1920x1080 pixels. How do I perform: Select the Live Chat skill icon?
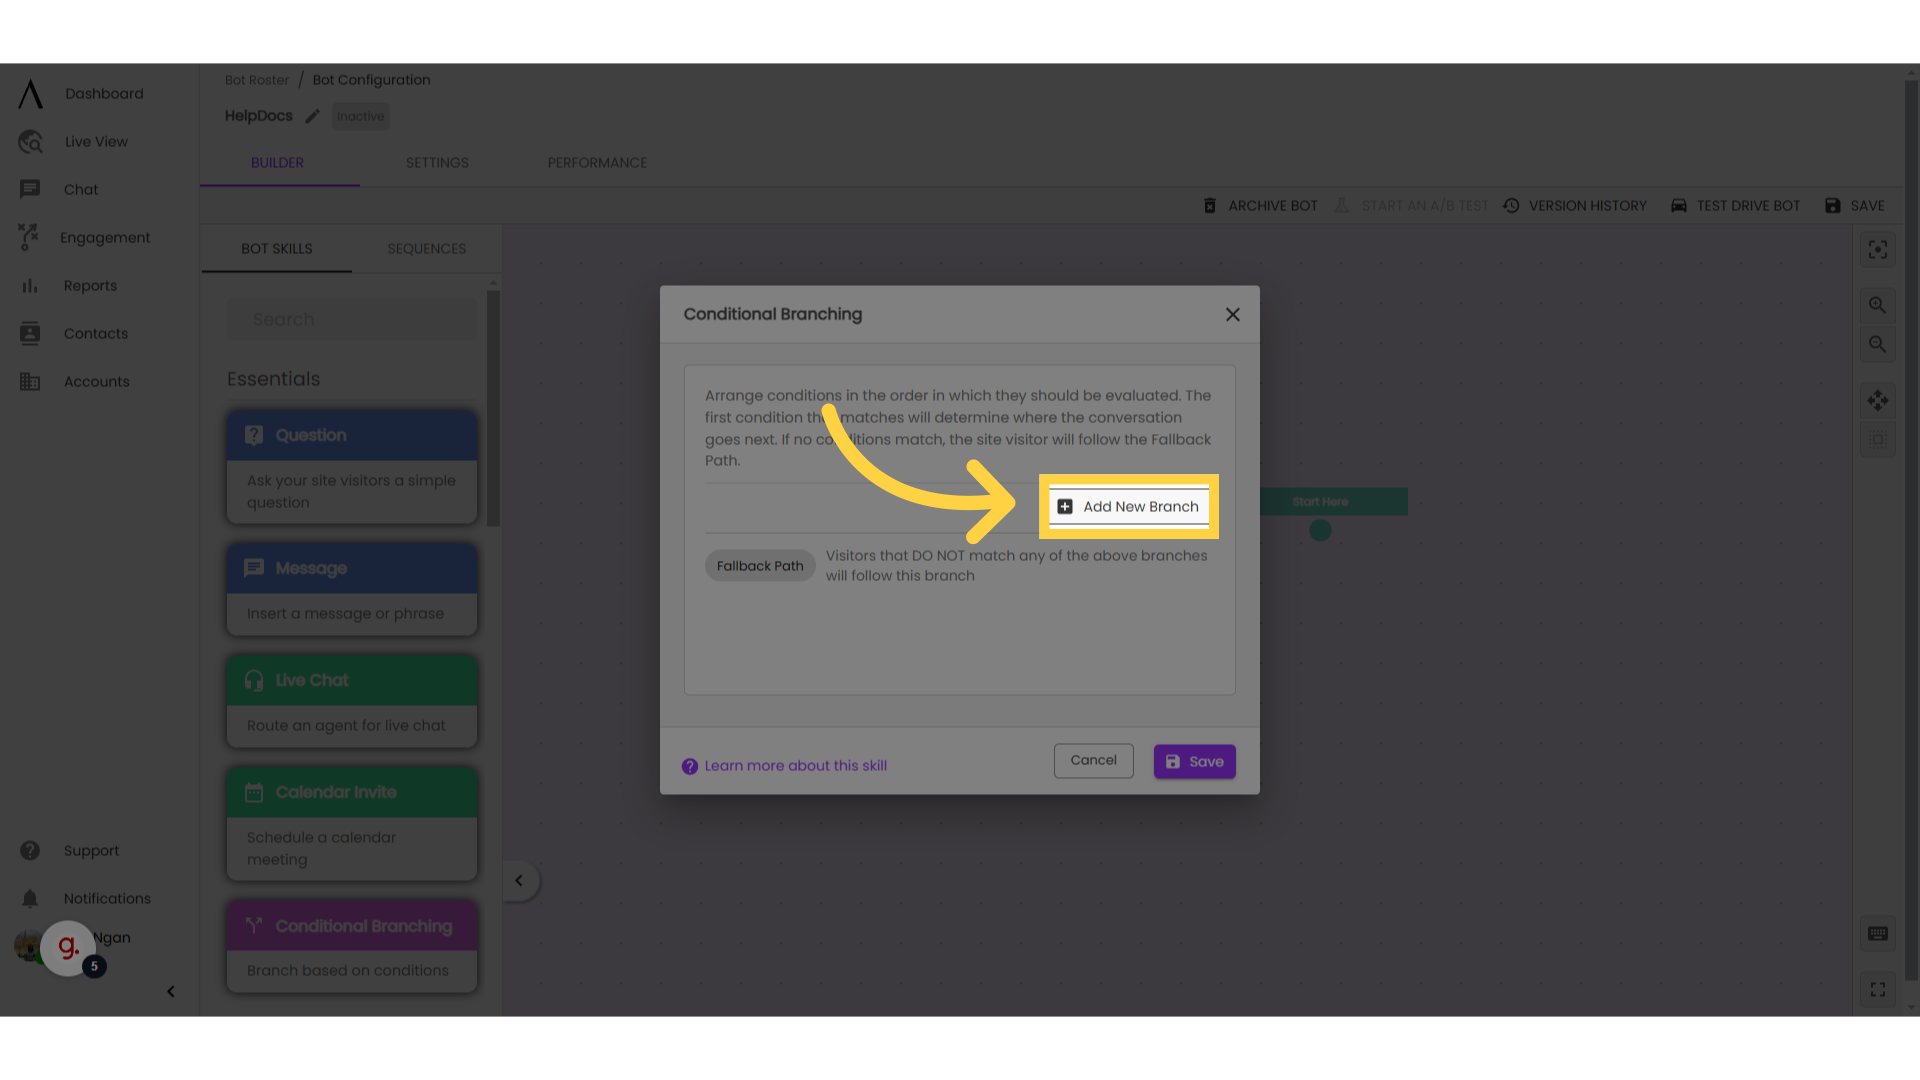click(x=253, y=679)
